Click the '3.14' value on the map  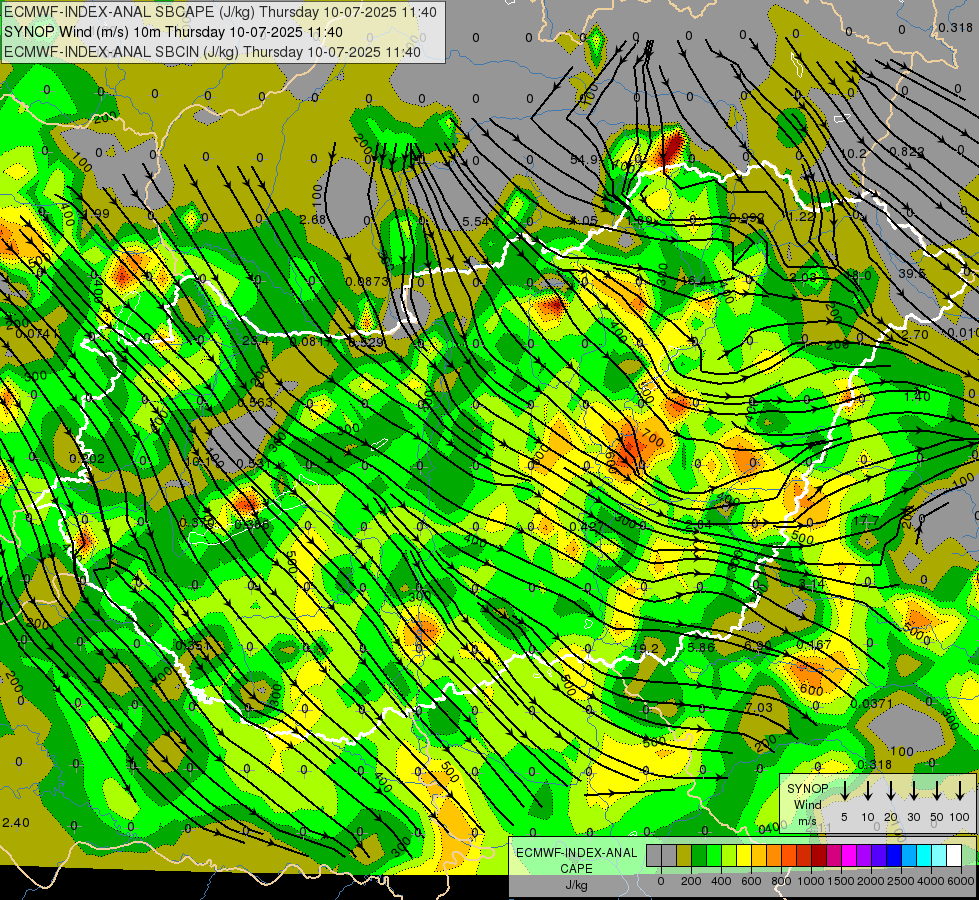click(812, 585)
